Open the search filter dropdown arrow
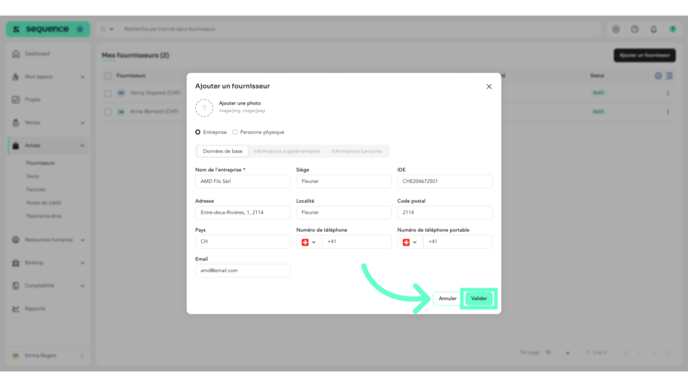This screenshot has height=387, width=688. (x=111, y=29)
